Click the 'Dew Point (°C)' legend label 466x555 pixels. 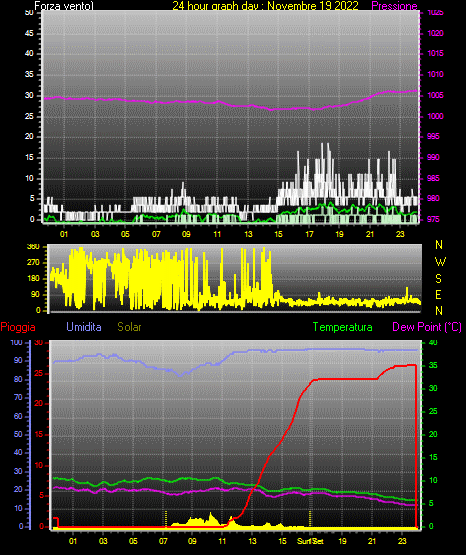tap(427, 327)
